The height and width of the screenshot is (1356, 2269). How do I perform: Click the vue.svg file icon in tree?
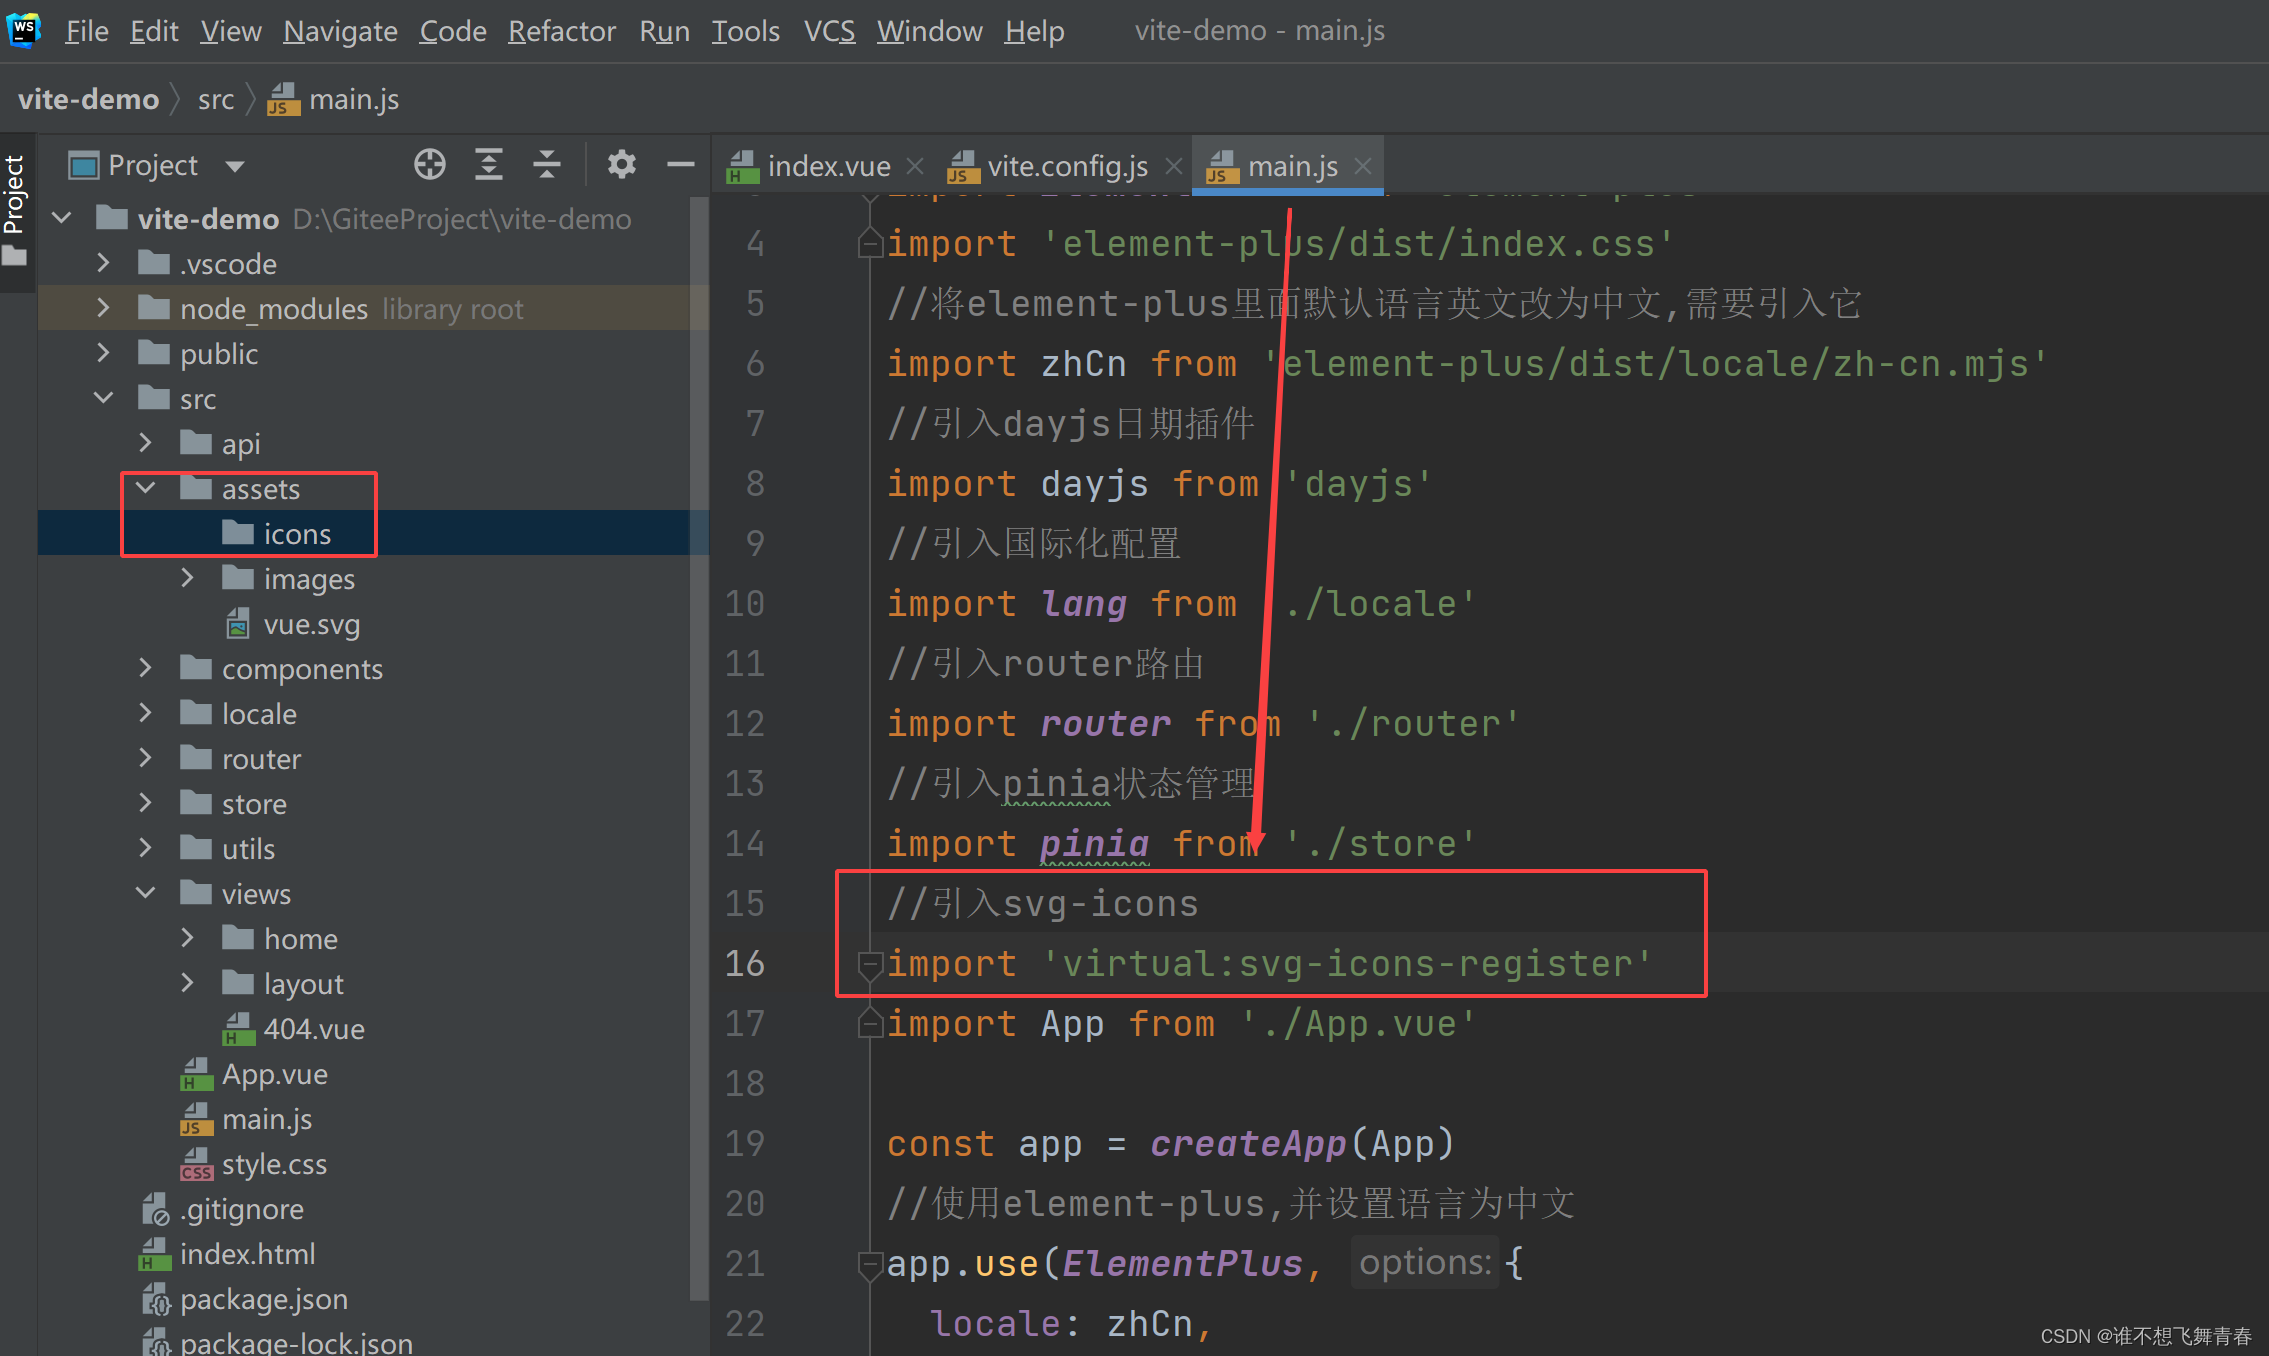pyautogui.click(x=238, y=624)
